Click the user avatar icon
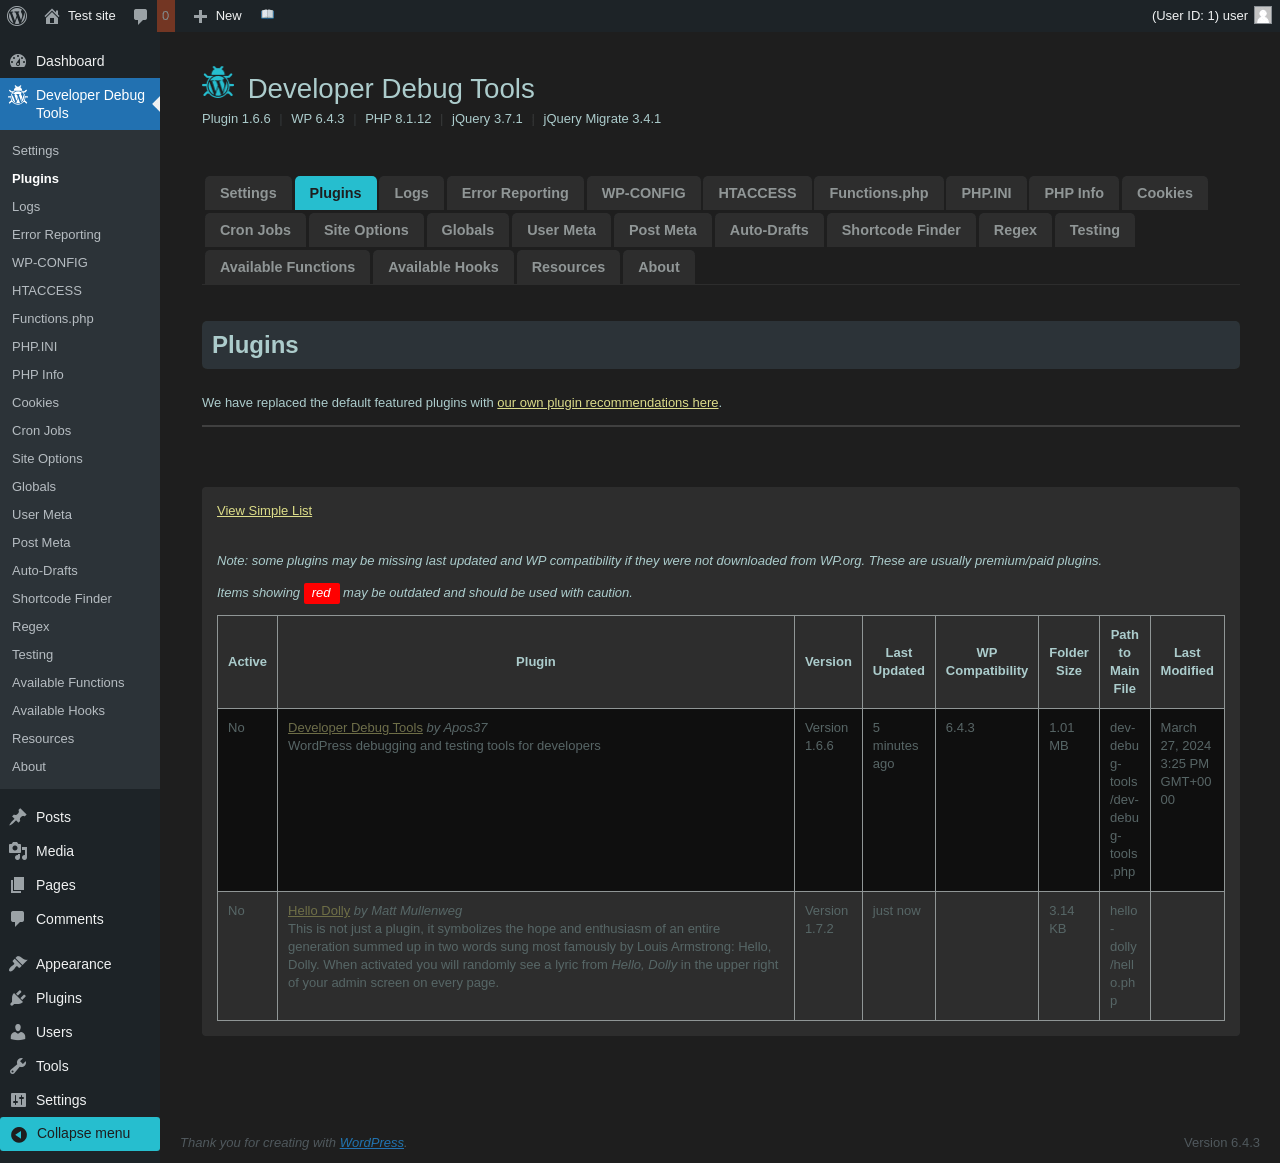1280x1163 pixels. pos(1263,15)
